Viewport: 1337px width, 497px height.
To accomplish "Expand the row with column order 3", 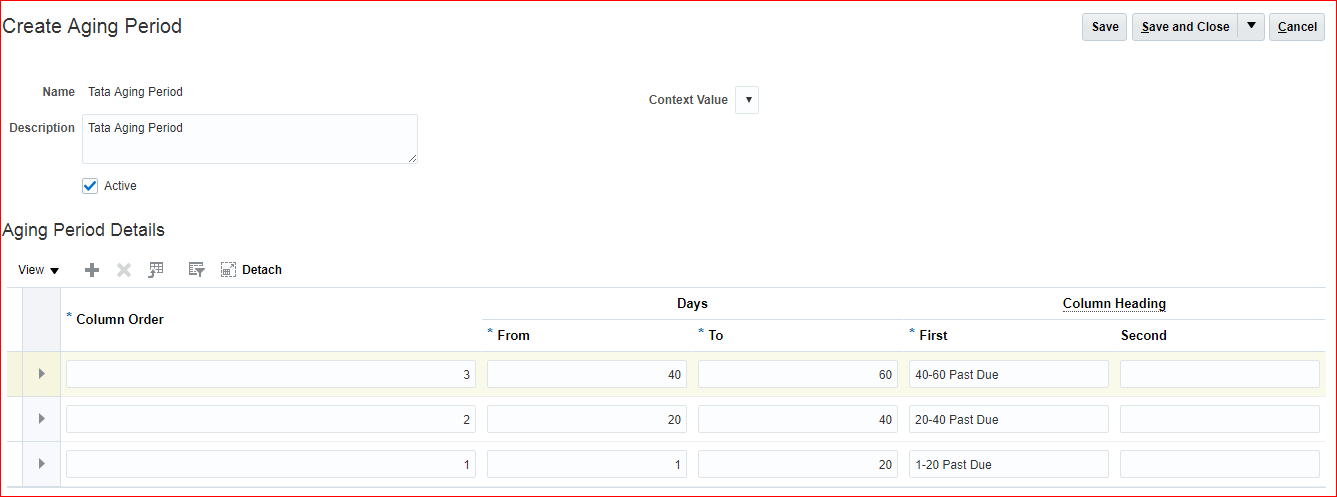I will 41,374.
